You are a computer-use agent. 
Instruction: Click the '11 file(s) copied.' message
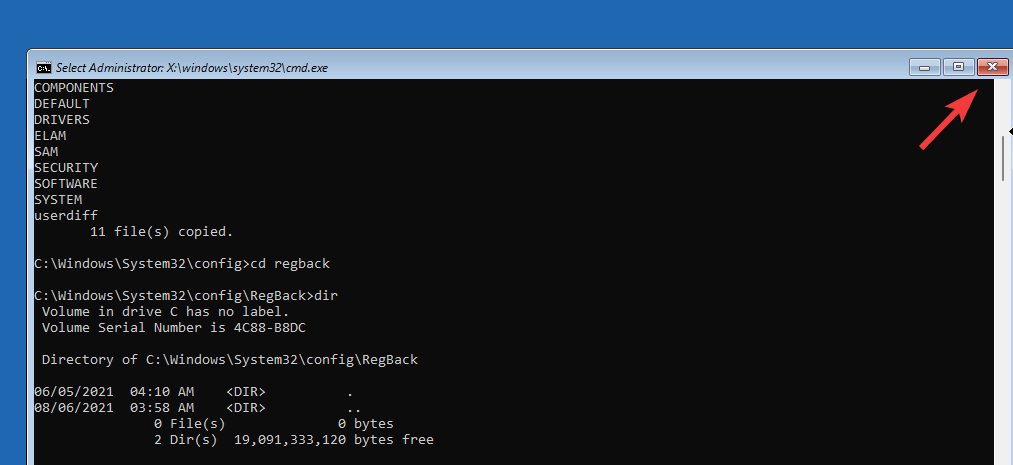click(x=162, y=231)
